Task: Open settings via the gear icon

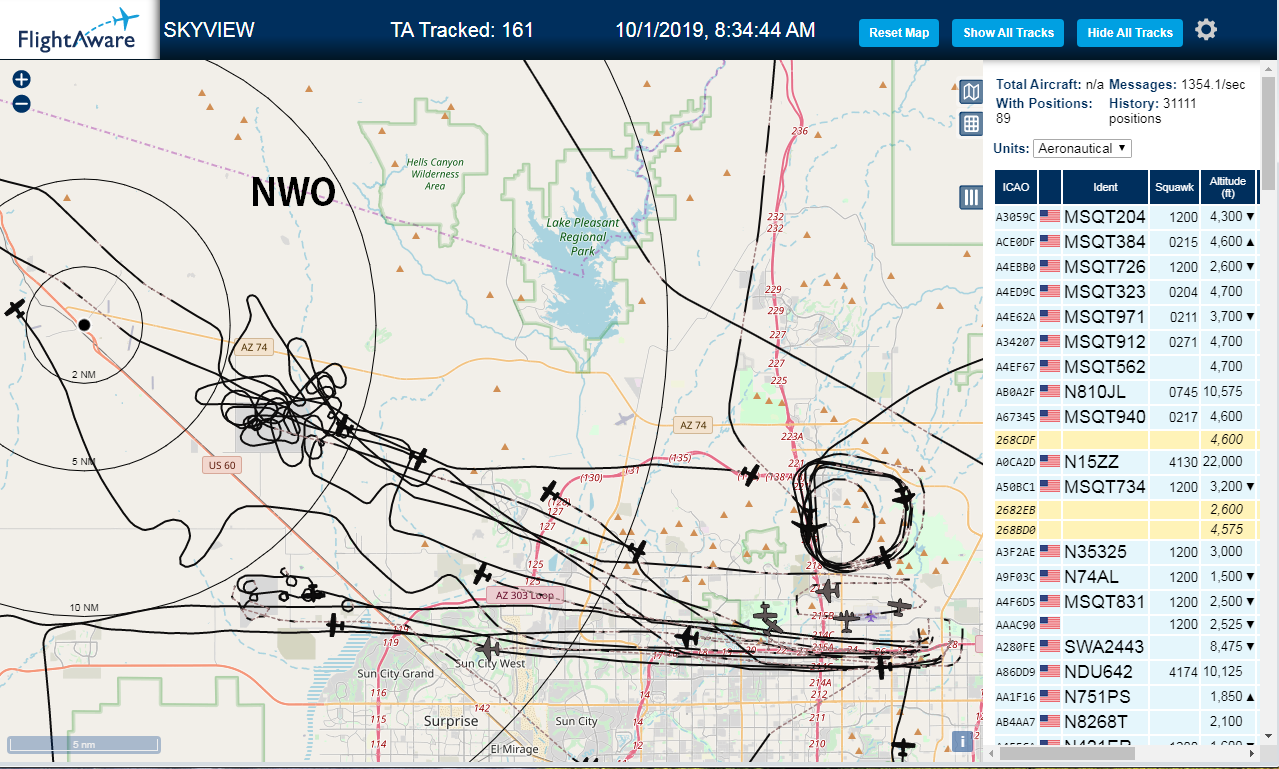Action: click(1206, 30)
